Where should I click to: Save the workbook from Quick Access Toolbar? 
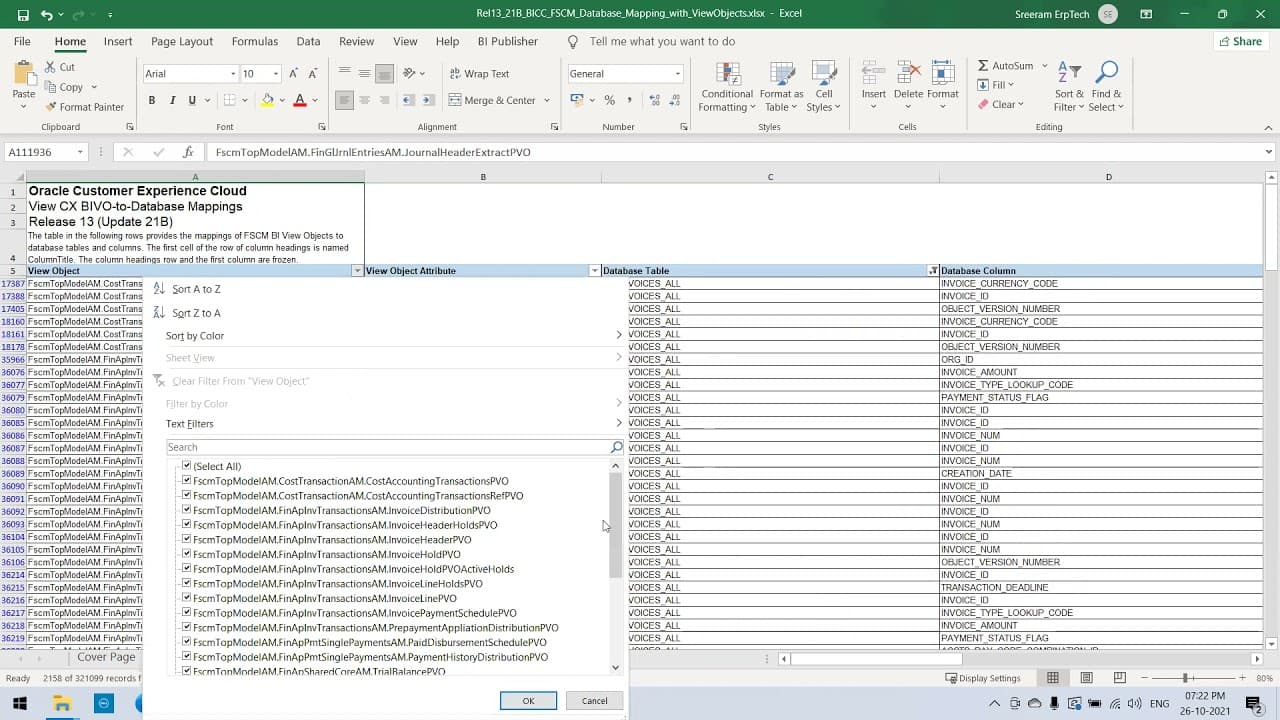coord(23,15)
